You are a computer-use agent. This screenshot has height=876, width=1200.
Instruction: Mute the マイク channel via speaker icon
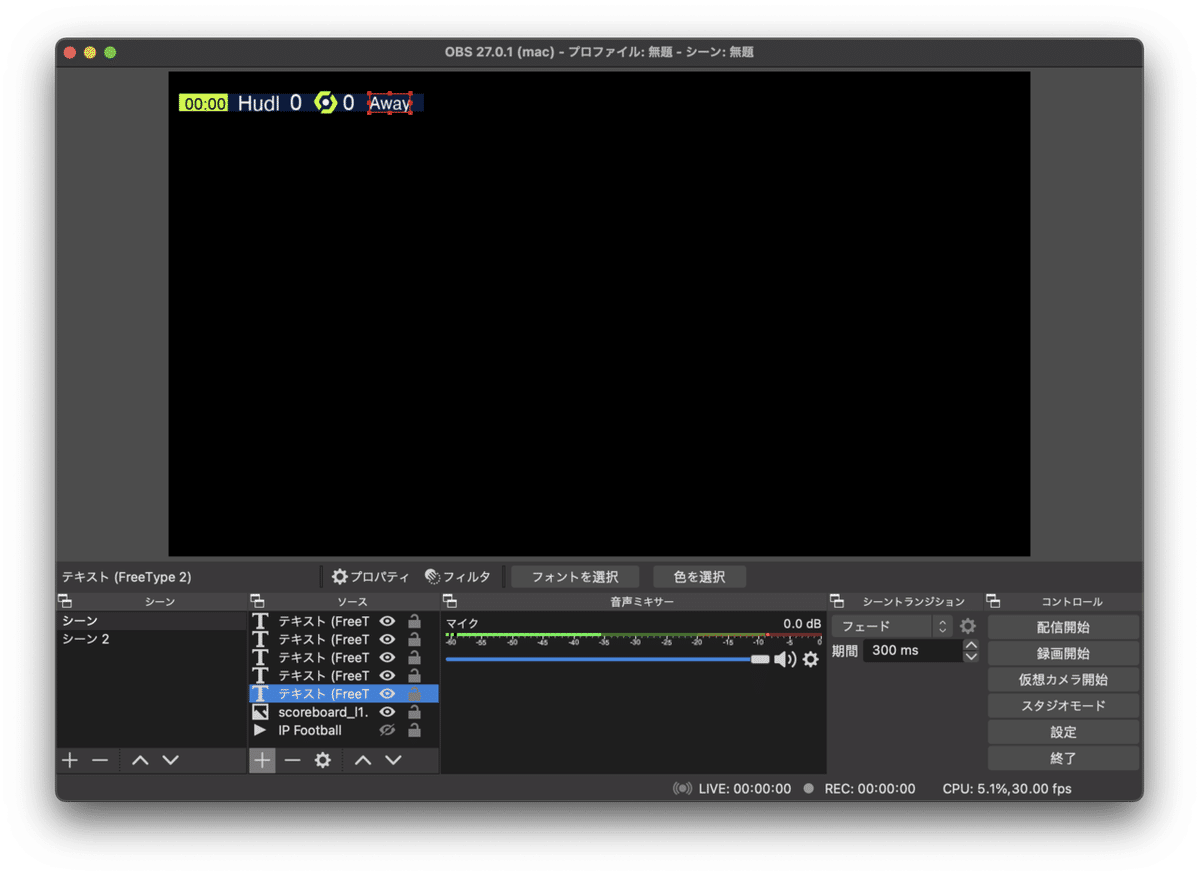click(x=785, y=659)
